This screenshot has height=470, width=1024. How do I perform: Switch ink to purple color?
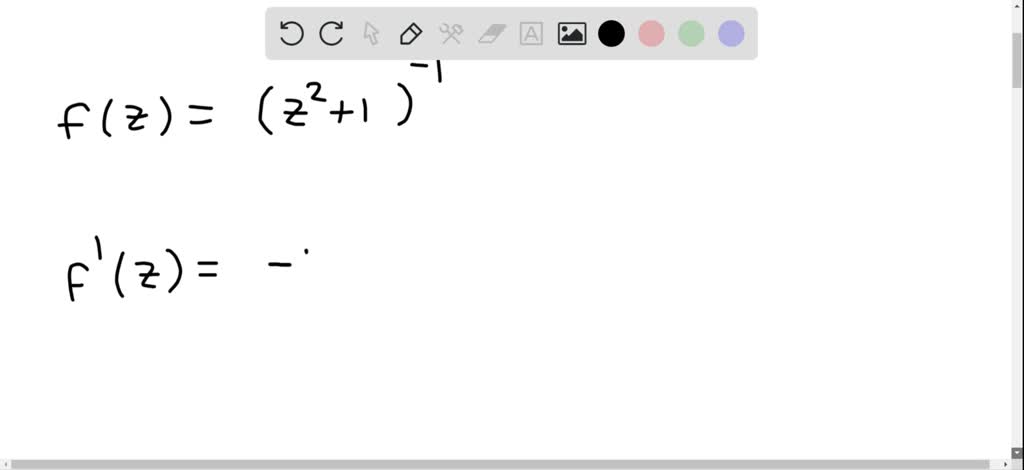731,33
